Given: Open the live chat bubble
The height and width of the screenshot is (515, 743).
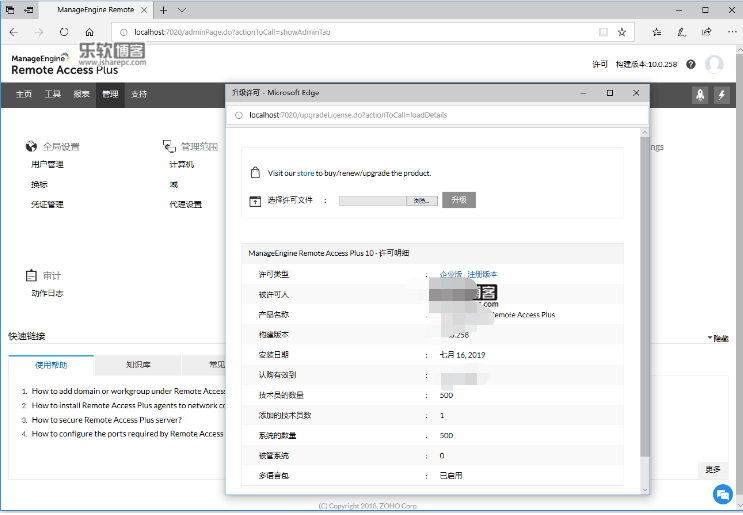Looking at the screenshot, I should tap(723, 495).
